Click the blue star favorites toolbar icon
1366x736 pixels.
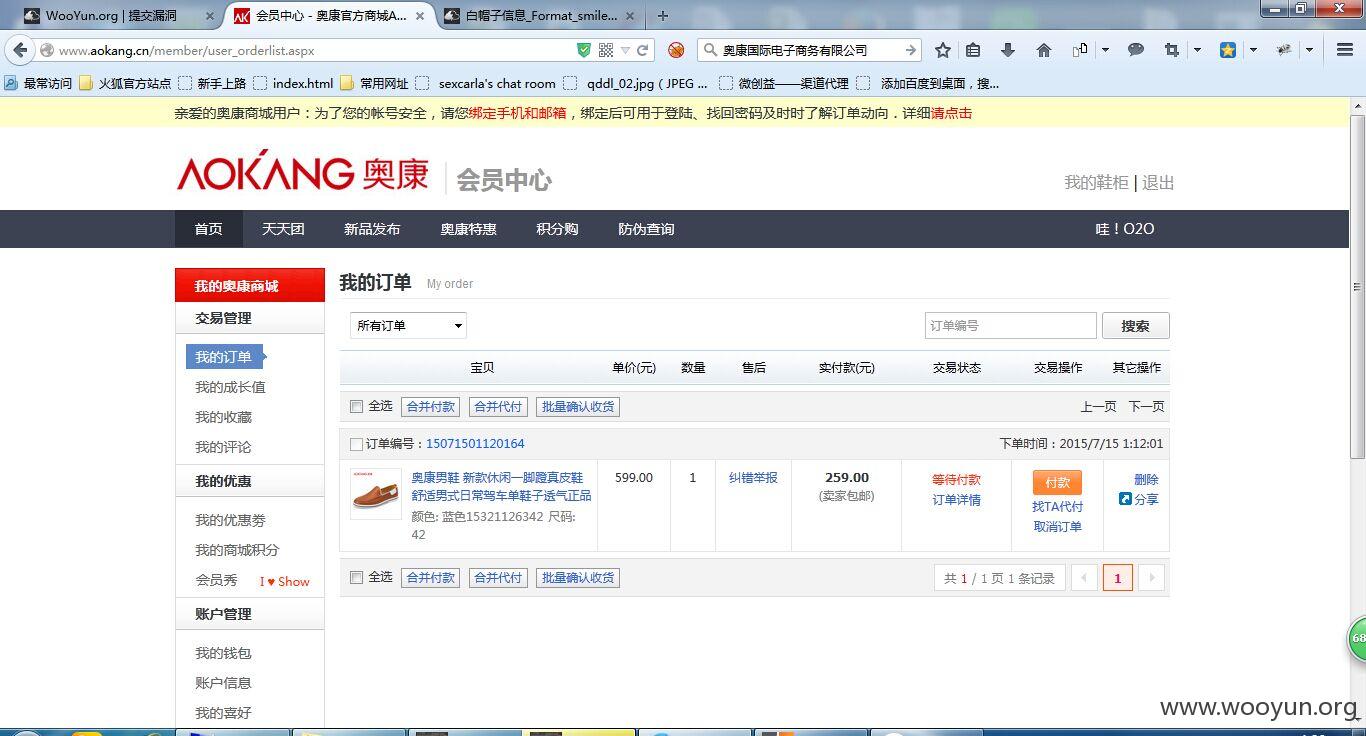click(1228, 50)
